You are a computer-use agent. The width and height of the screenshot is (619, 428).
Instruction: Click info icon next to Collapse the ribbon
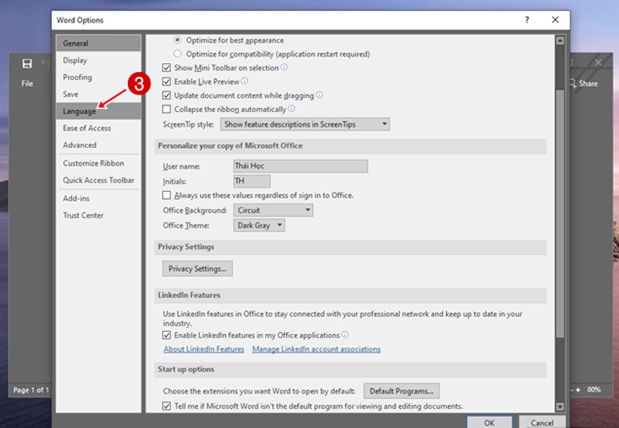coord(291,108)
